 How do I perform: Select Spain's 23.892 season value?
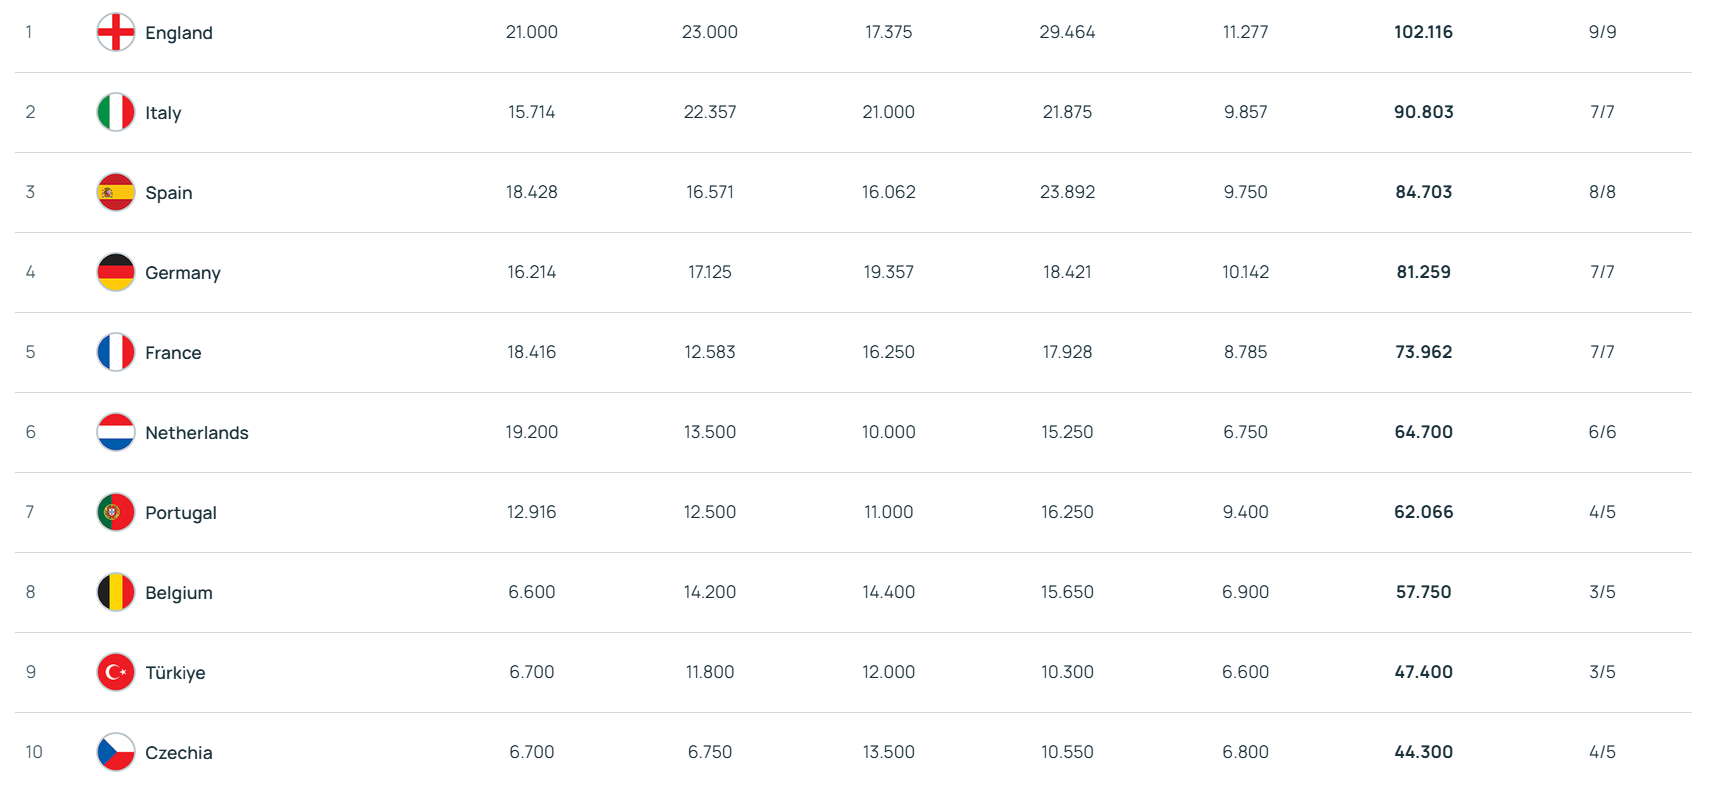tap(1067, 192)
